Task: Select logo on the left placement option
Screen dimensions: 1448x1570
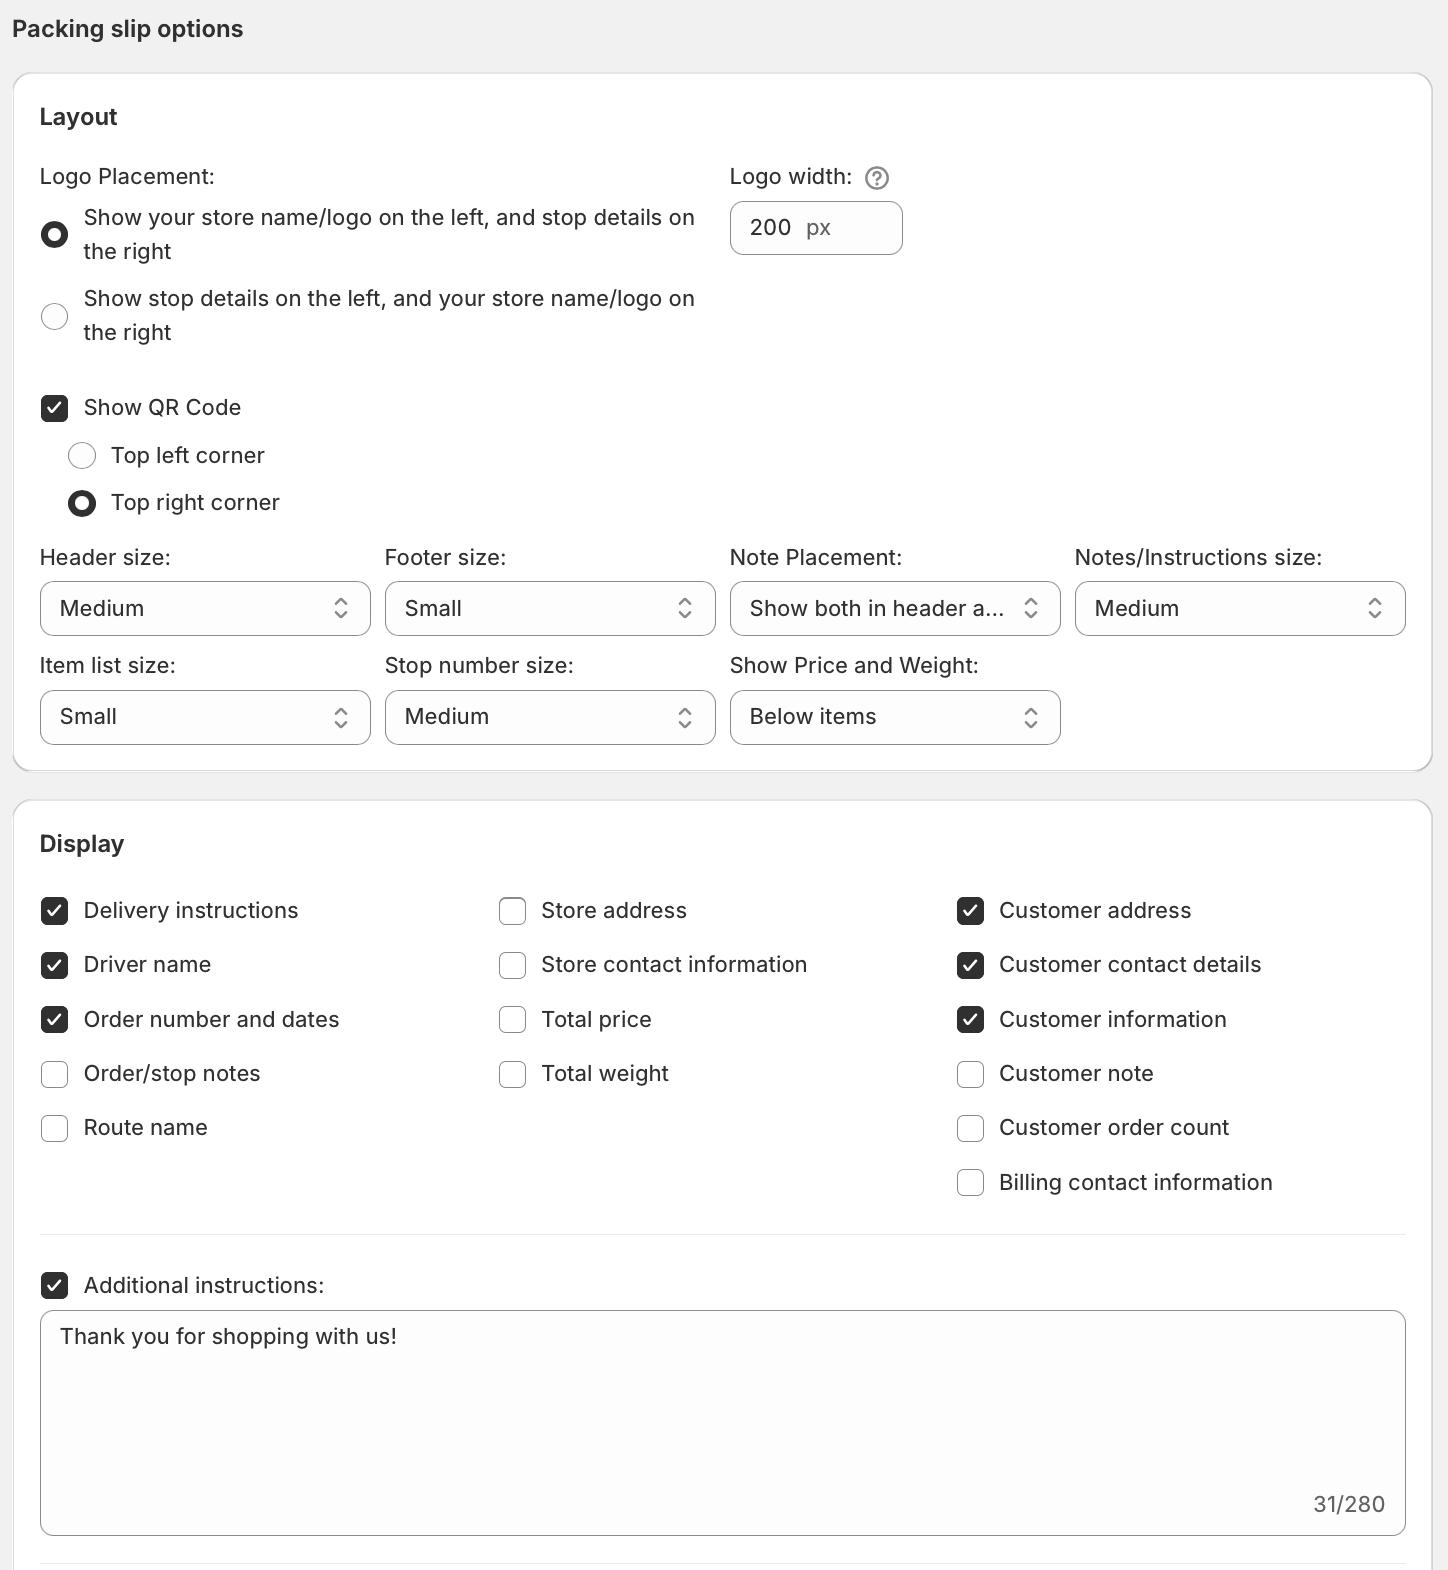Action: click(55, 235)
